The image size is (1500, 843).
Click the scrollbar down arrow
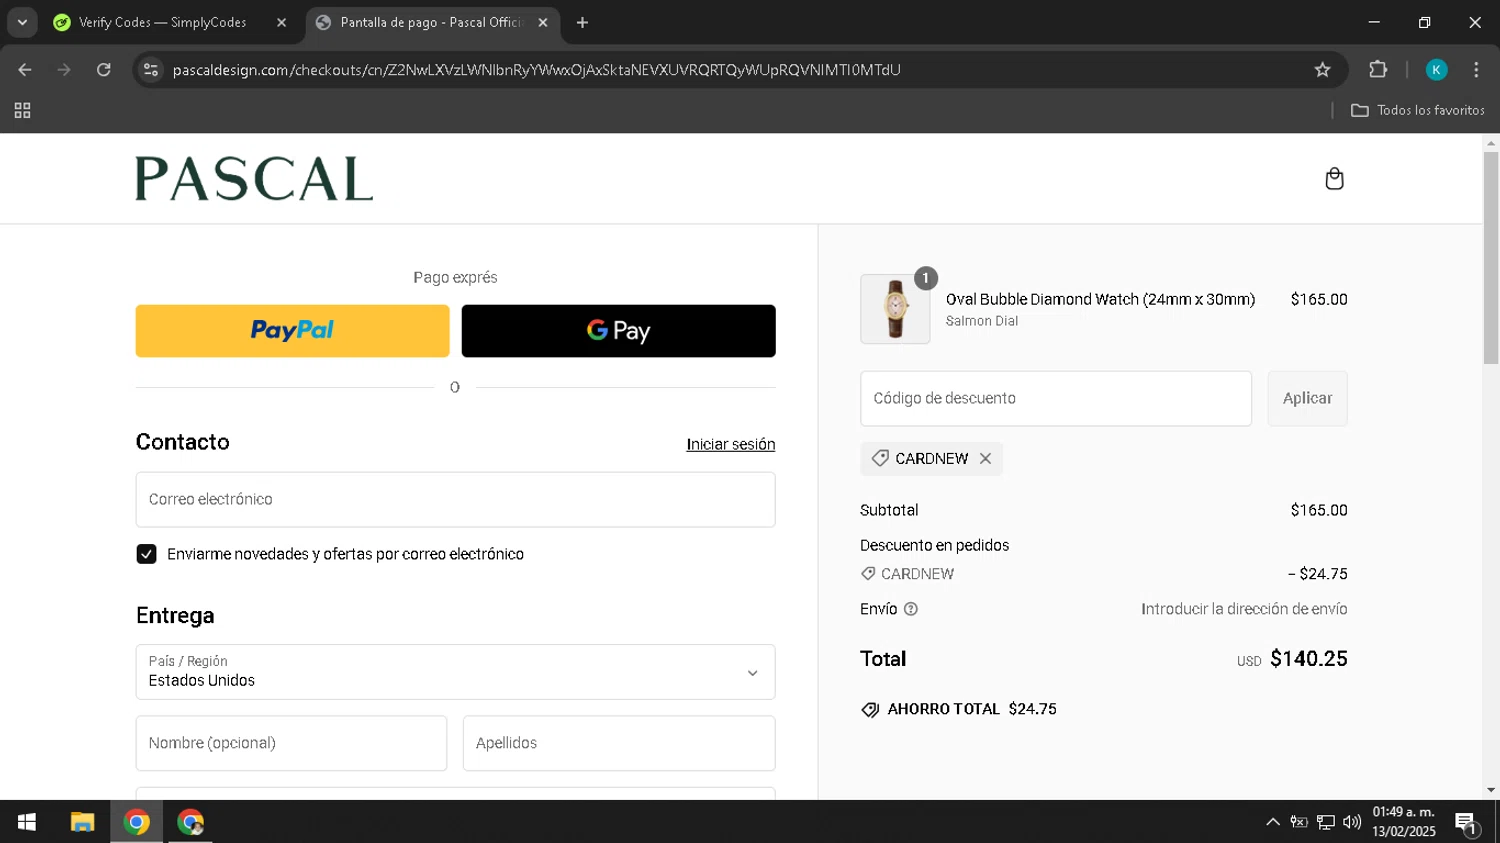tap(1491, 790)
